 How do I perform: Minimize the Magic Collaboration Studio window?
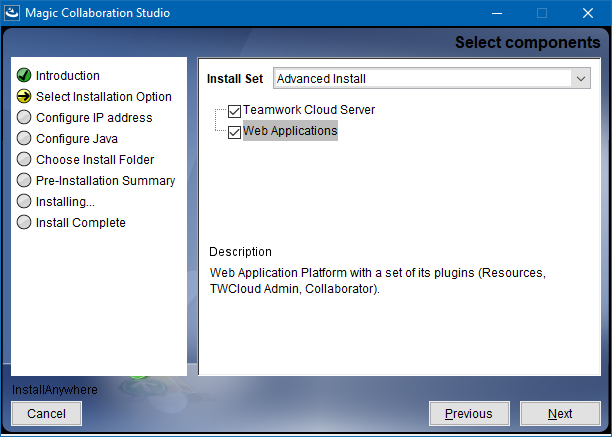(495, 13)
